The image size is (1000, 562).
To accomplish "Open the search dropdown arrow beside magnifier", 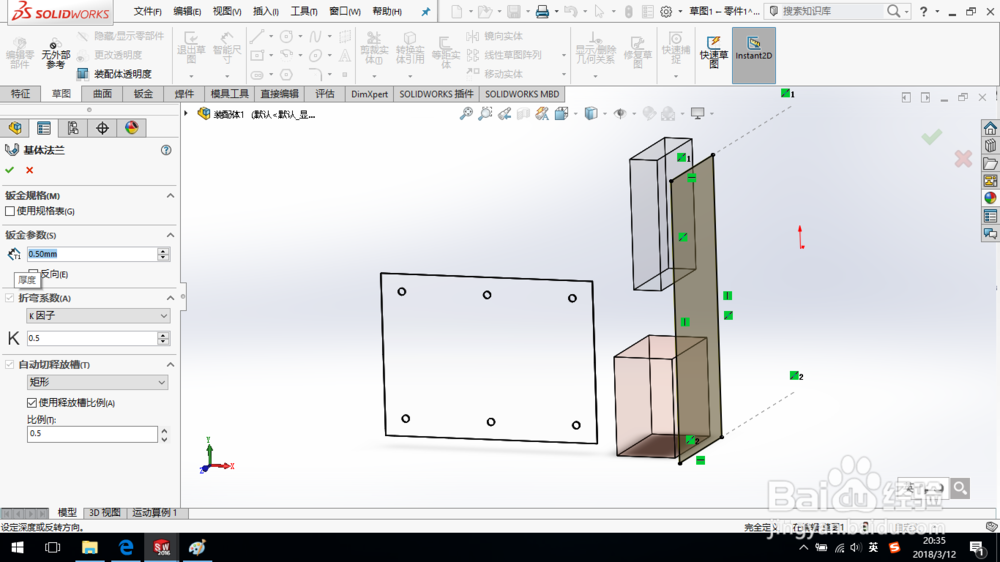I will [x=906, y=11].
